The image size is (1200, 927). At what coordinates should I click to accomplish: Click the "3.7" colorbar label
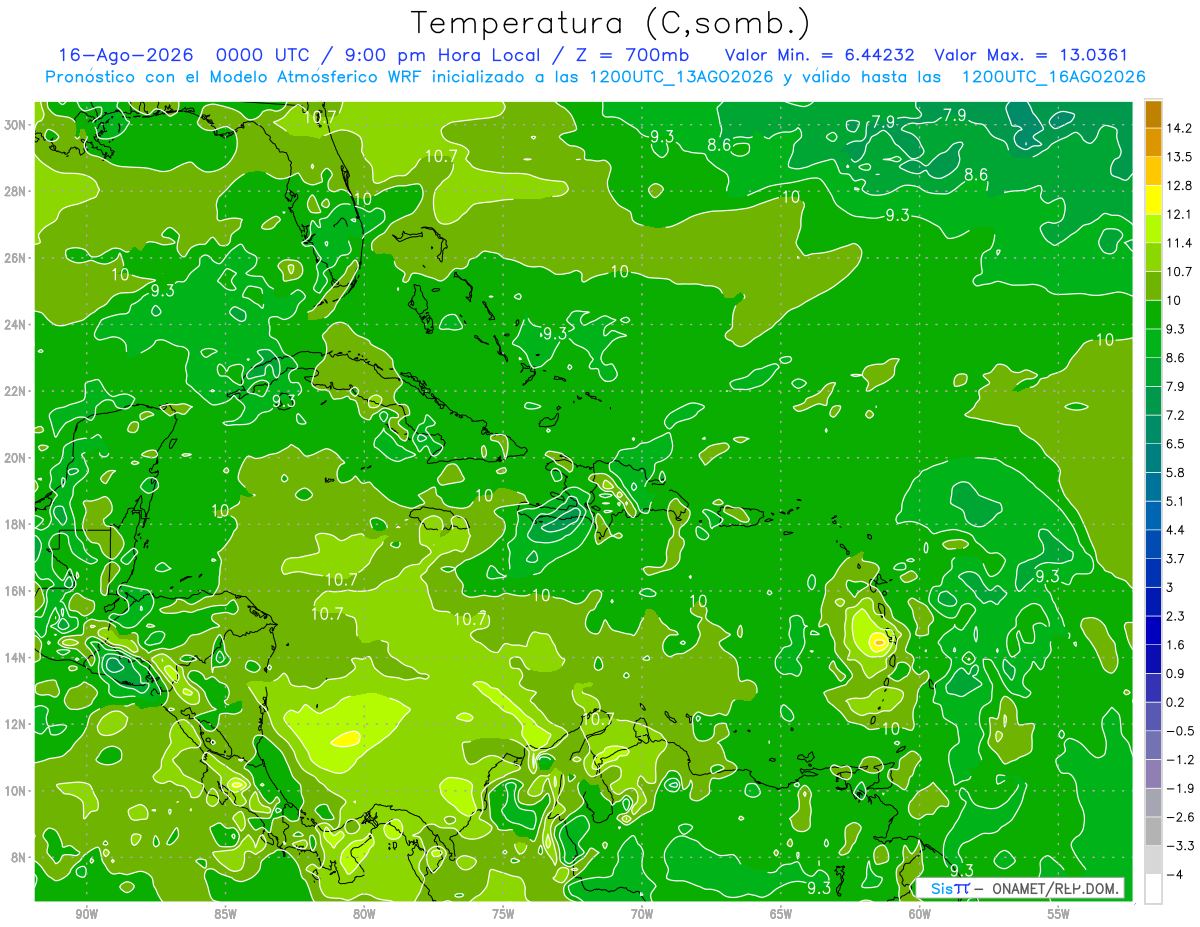(x=1176, y=558)
